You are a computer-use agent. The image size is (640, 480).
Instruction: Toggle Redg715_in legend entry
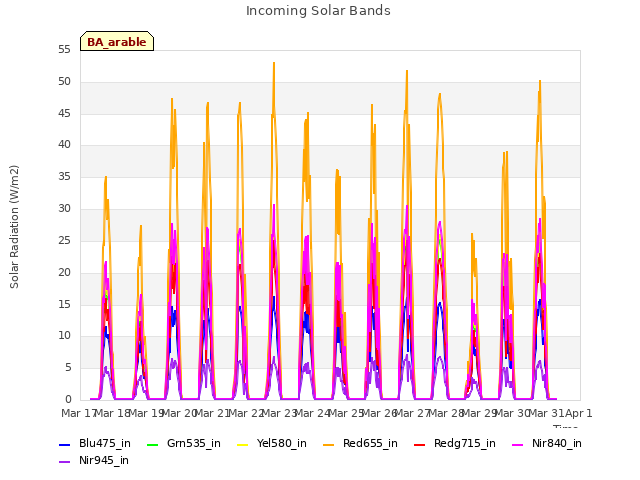455,443
